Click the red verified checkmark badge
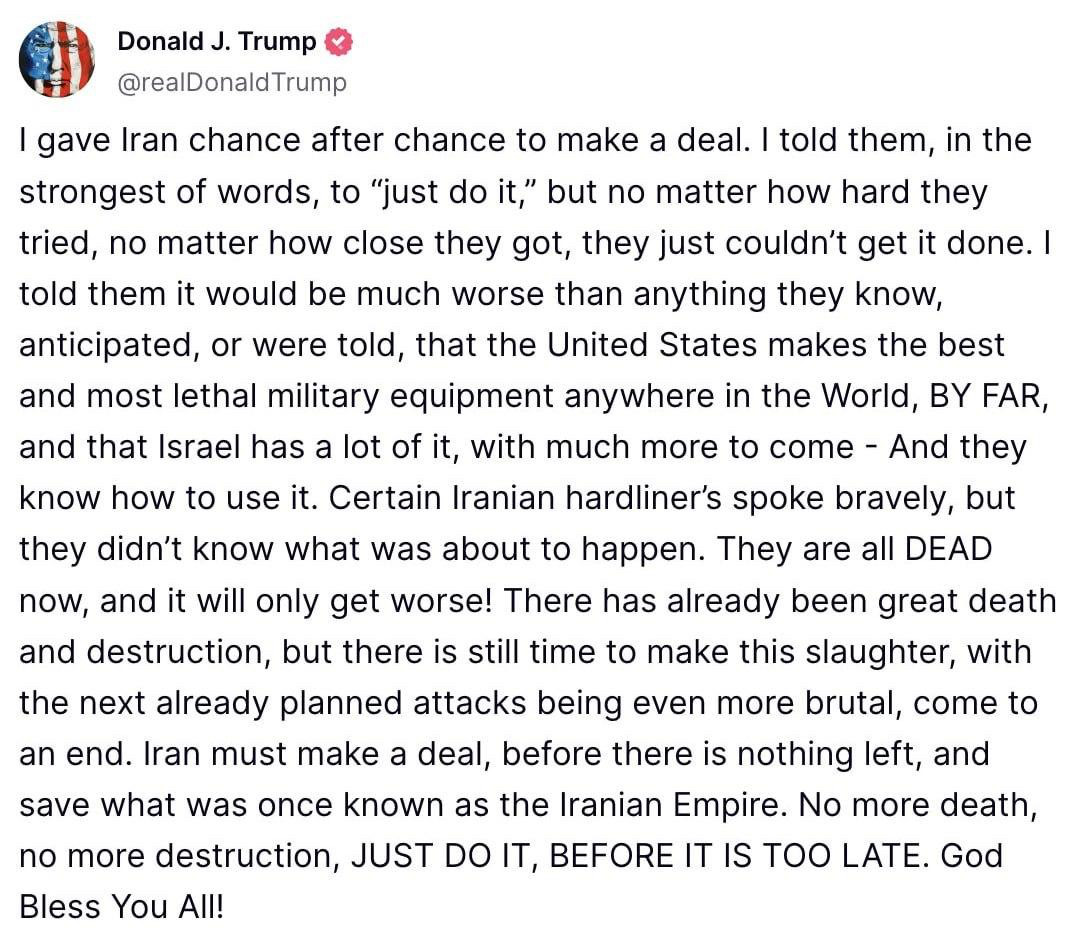The image size is (1088, 931). (339, 42)
